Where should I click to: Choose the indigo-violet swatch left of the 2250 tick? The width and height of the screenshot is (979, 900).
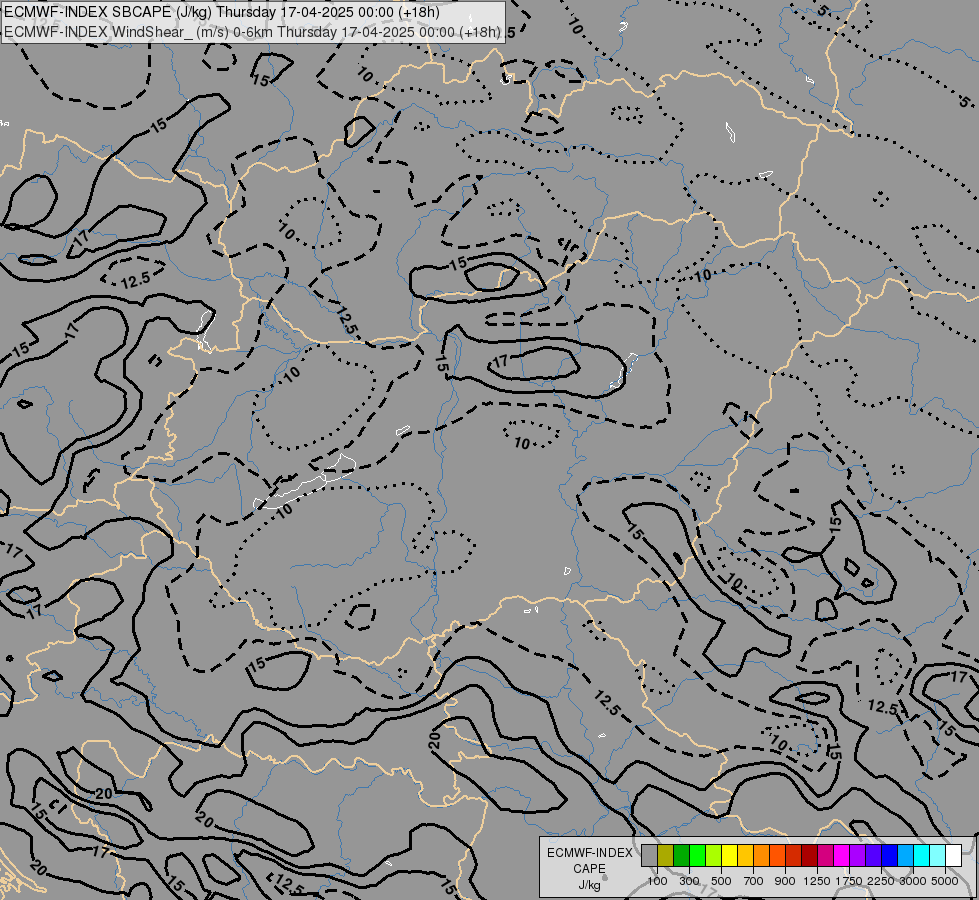873,856
